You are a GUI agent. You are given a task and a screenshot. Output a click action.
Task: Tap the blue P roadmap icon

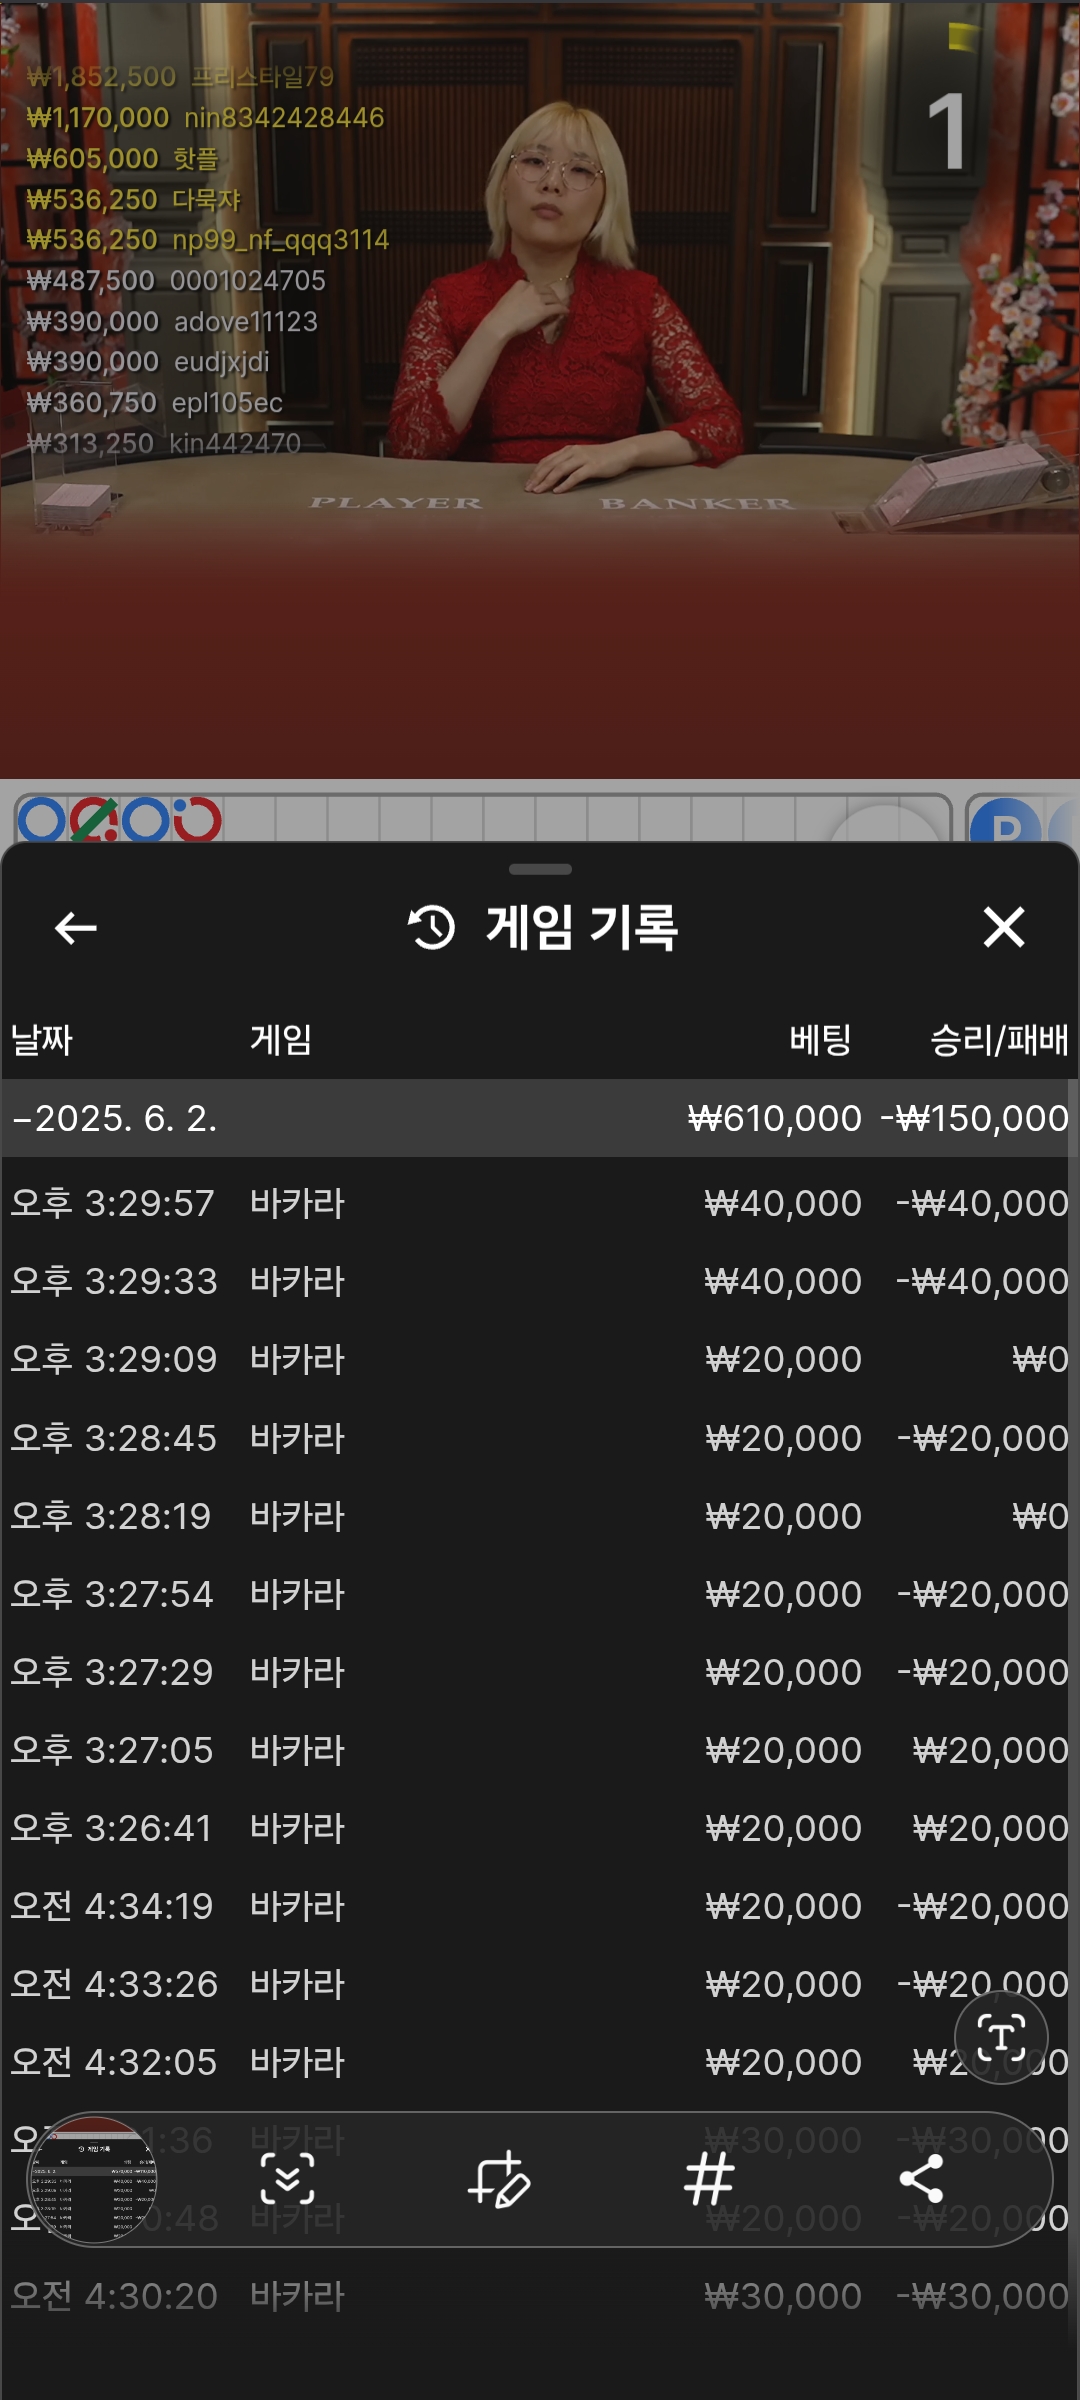pos(1006,822)
